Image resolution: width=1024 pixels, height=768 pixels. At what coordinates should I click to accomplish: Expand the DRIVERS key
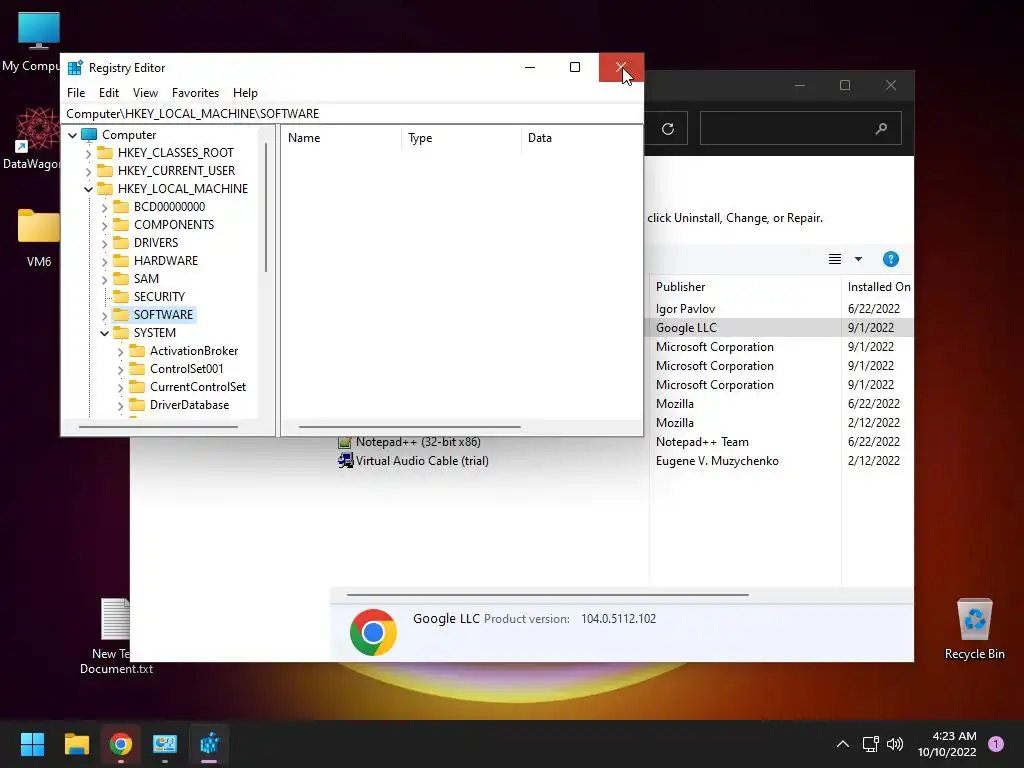coord(104,244)
